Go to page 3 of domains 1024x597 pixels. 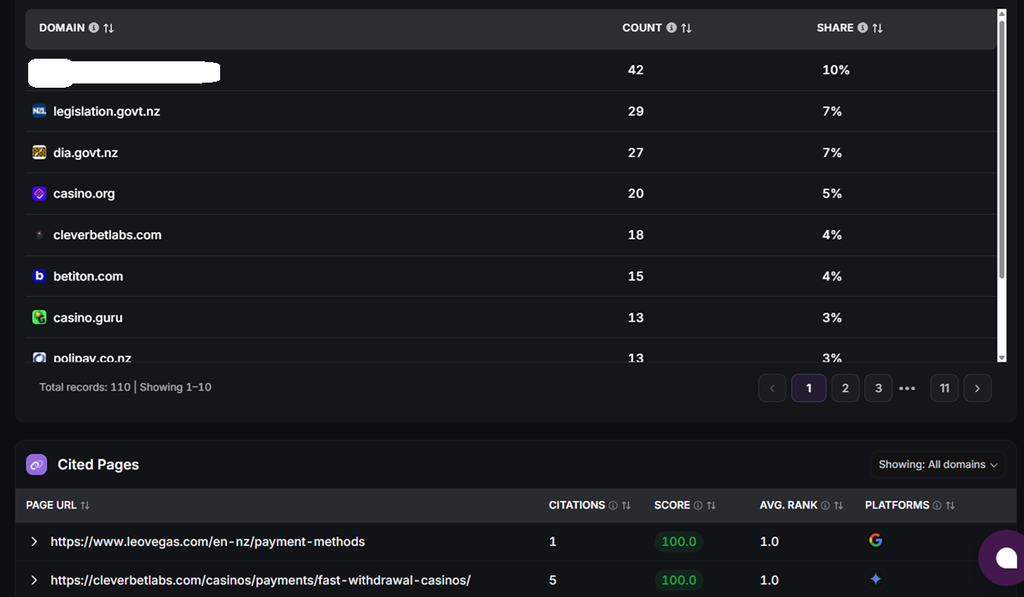click(878, 388)
